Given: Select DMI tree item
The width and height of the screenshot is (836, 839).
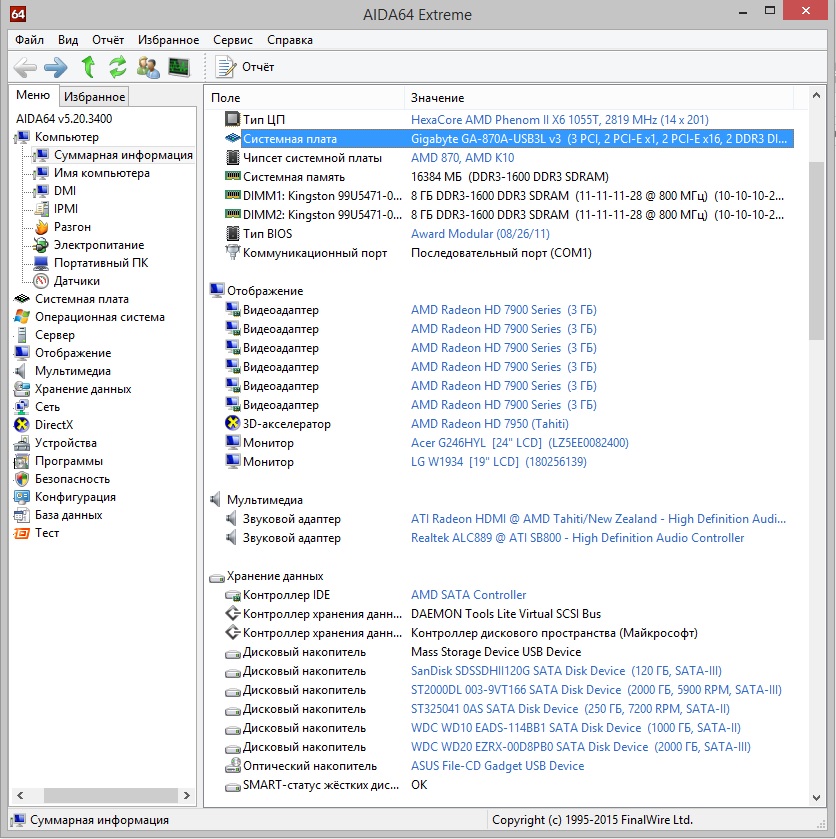Looking at the screenshot, I should point(65,191).
